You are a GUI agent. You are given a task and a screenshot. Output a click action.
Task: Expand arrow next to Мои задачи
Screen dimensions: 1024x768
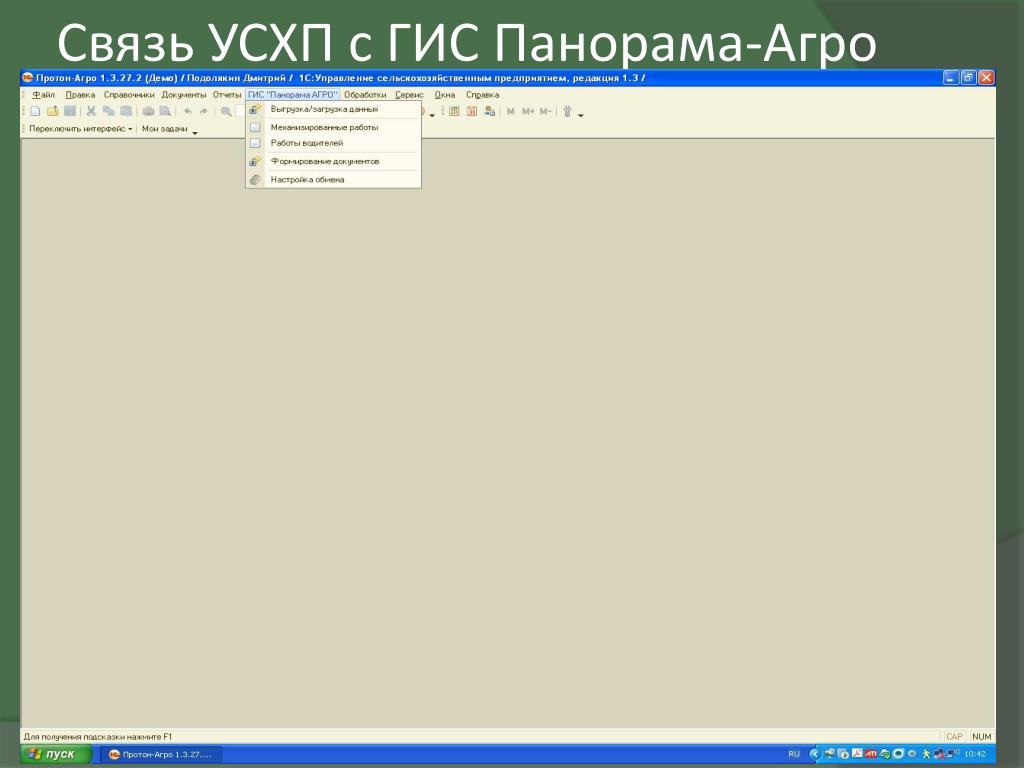click(195, 133)
